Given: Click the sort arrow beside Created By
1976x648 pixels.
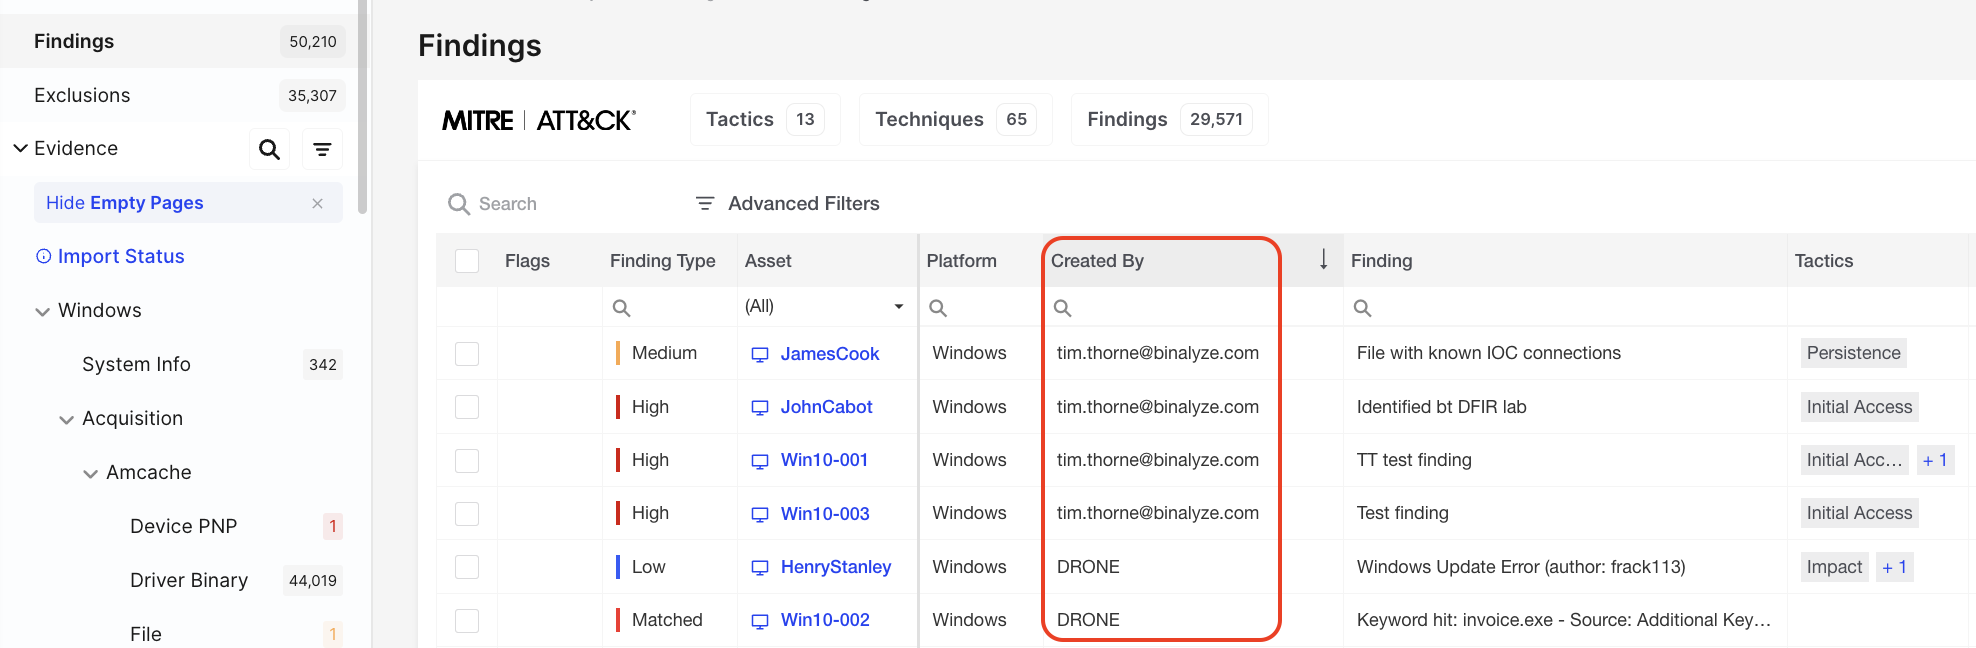Looking at the screenshot, I should click(1323, 260).
